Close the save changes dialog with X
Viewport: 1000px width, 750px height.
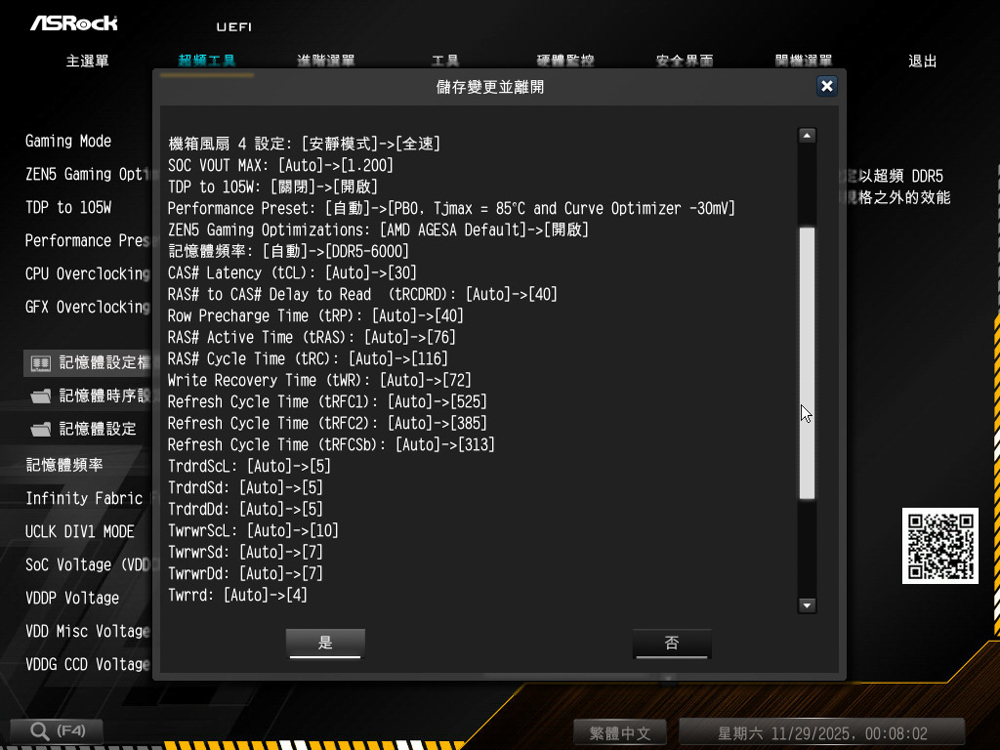click(826, 86)
